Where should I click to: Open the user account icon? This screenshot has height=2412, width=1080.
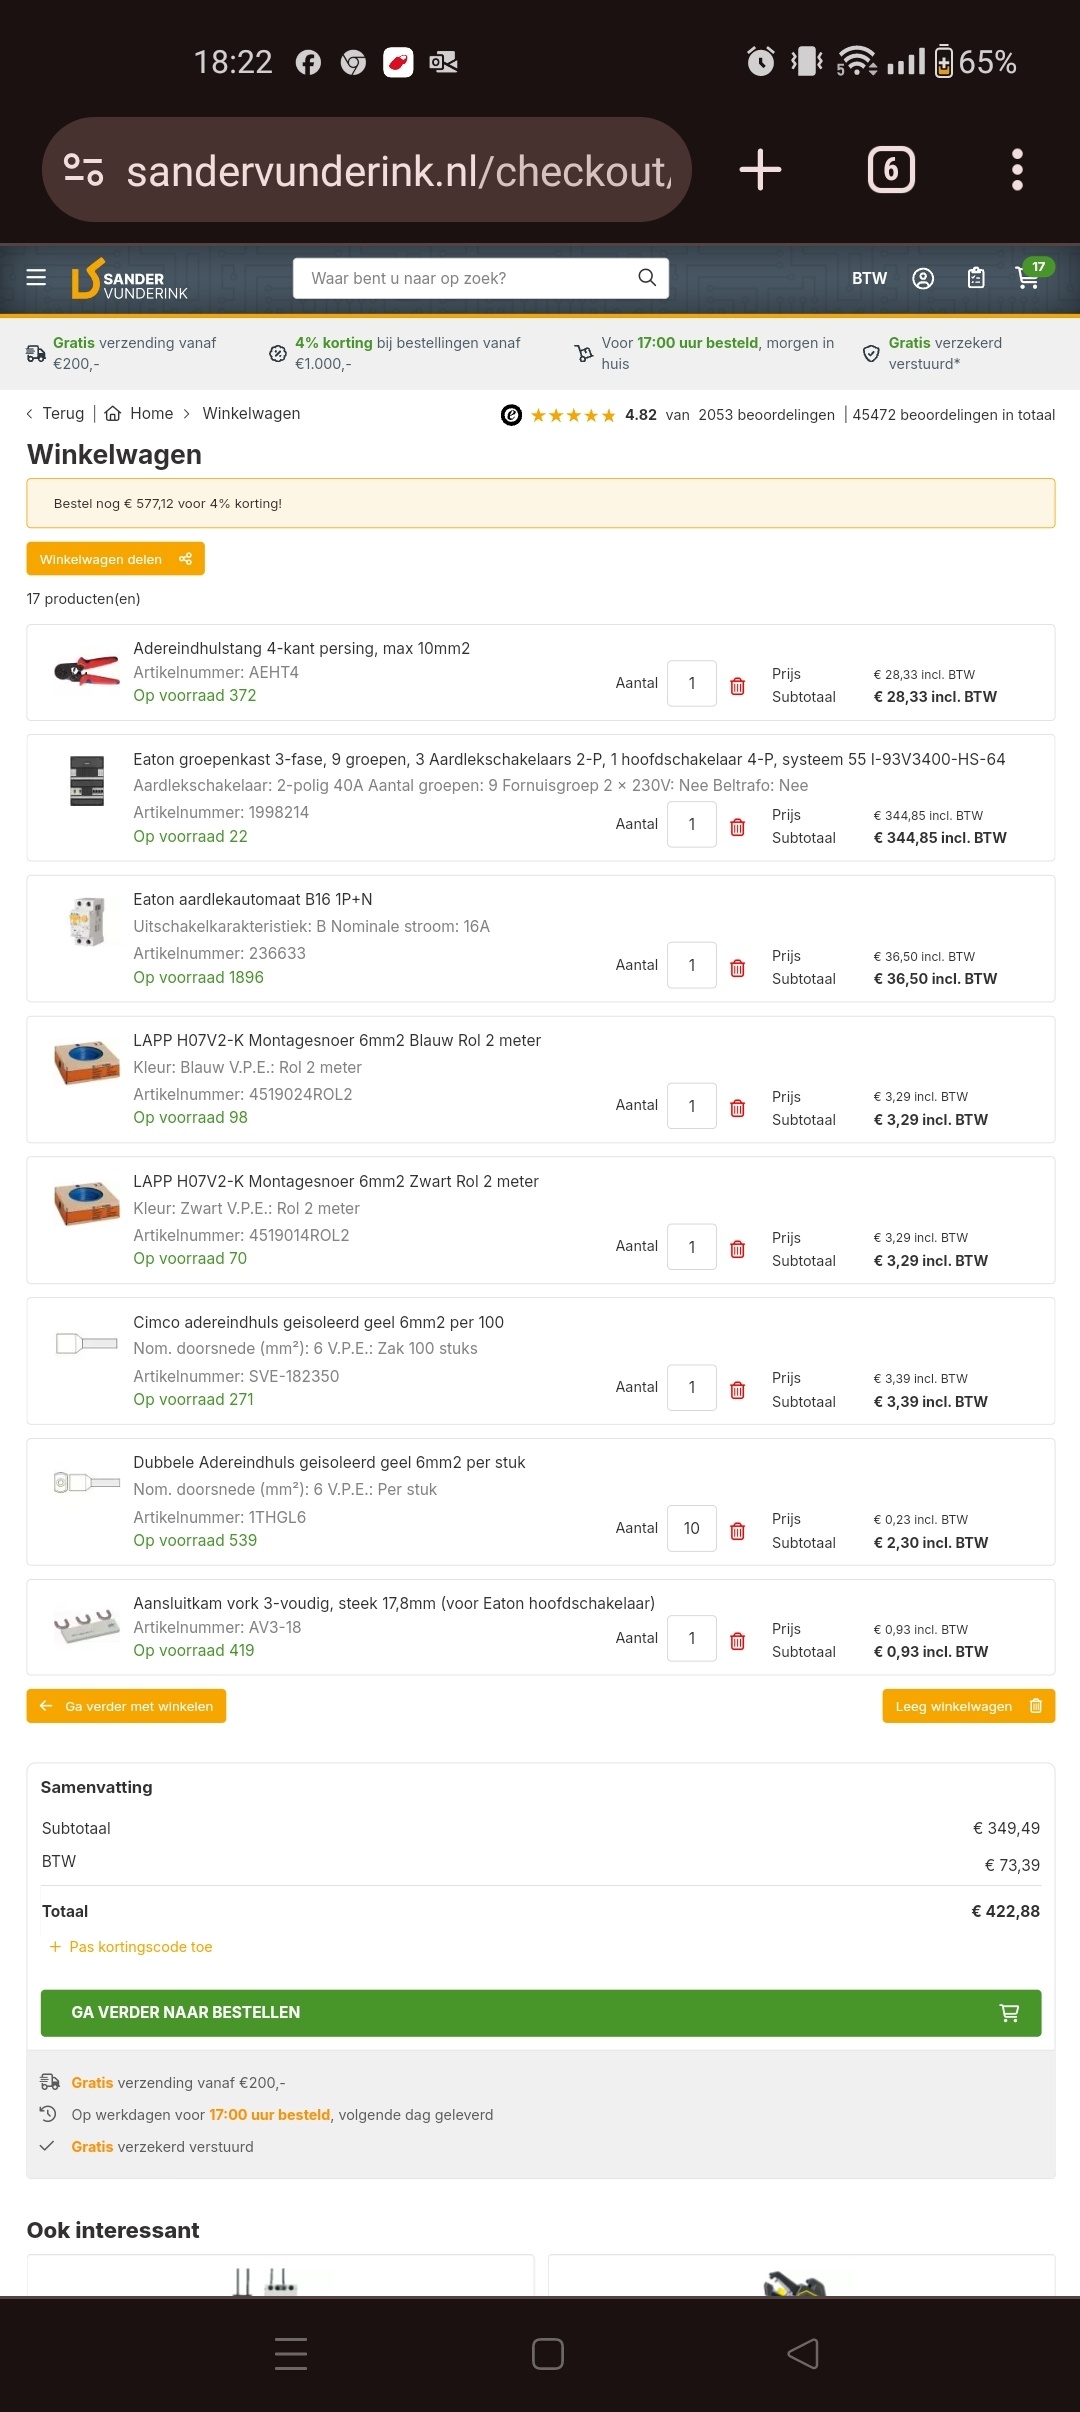click(x=923, y=278)
